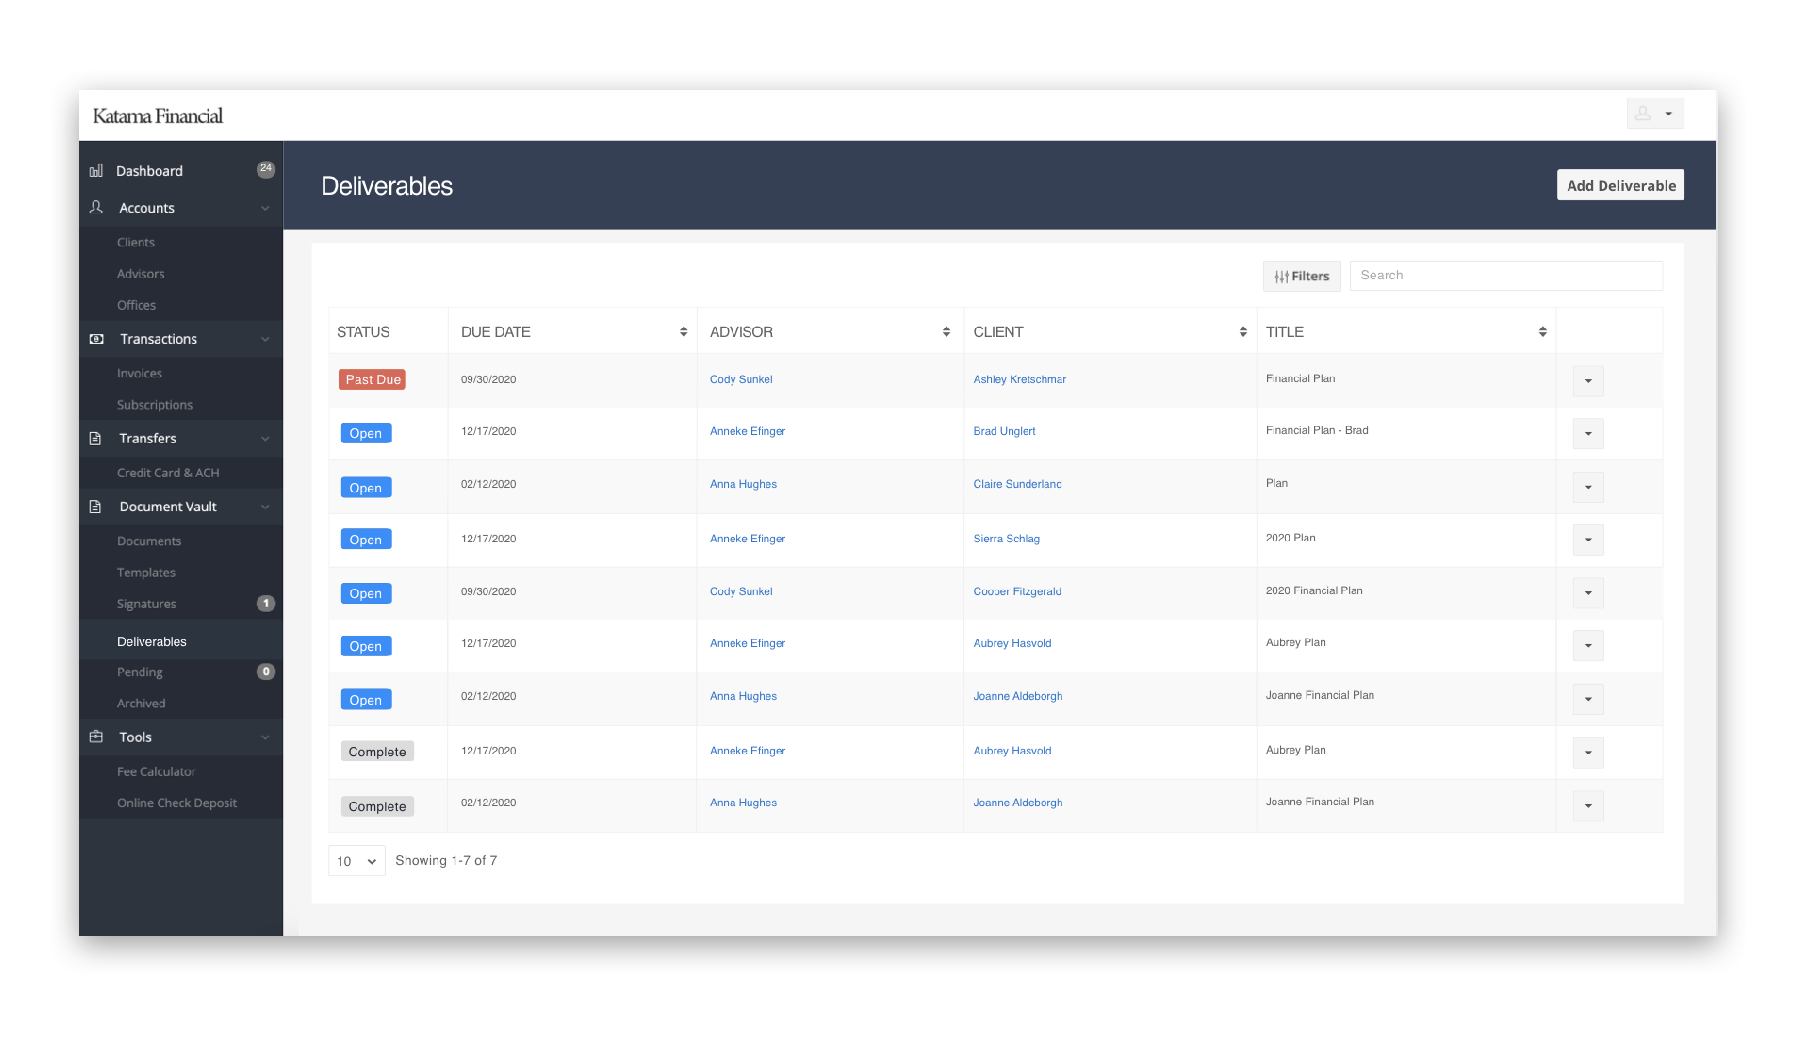Click the Transactions money icon
This screenshot has height=1050, width=1798.
coord(96,339)
